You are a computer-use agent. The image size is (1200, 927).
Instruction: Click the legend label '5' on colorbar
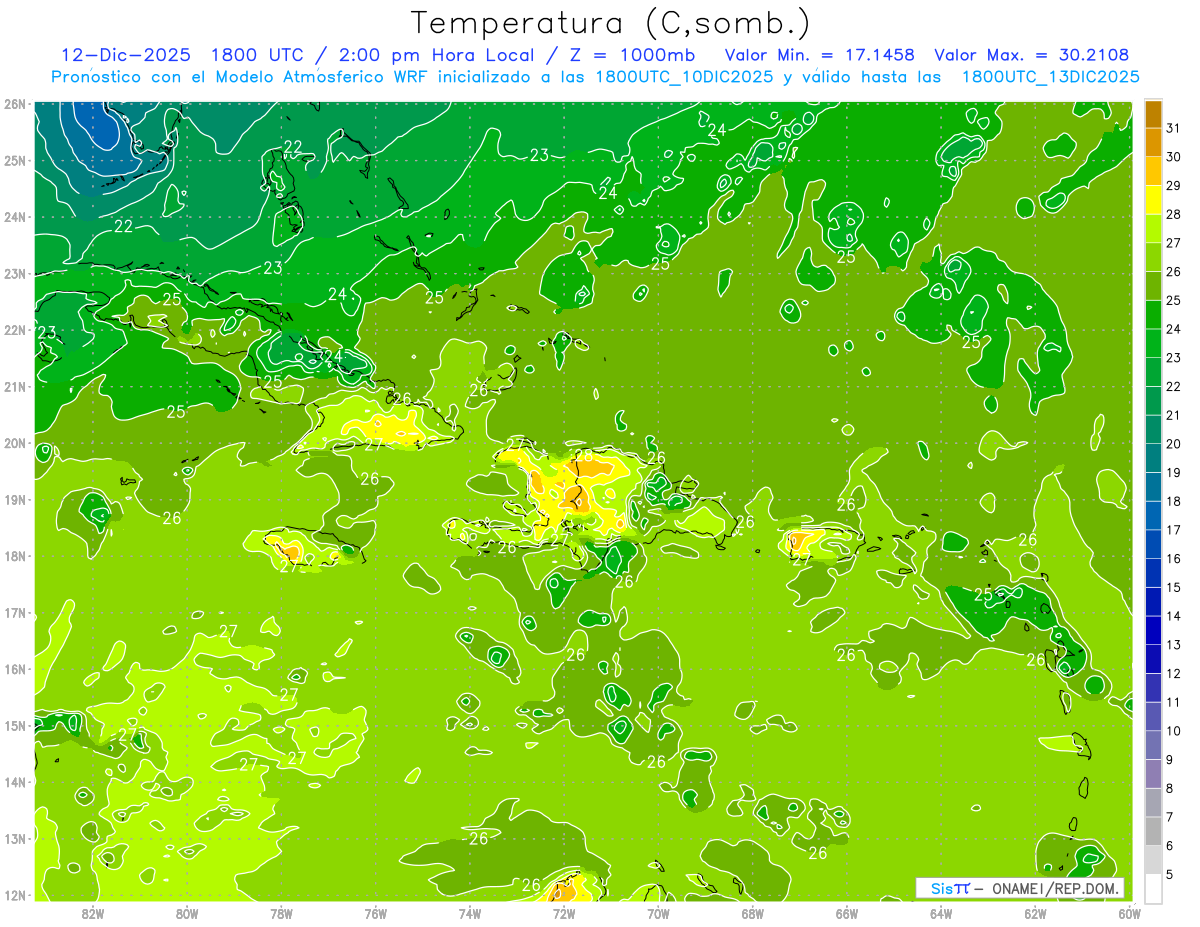pos(1170,874)
